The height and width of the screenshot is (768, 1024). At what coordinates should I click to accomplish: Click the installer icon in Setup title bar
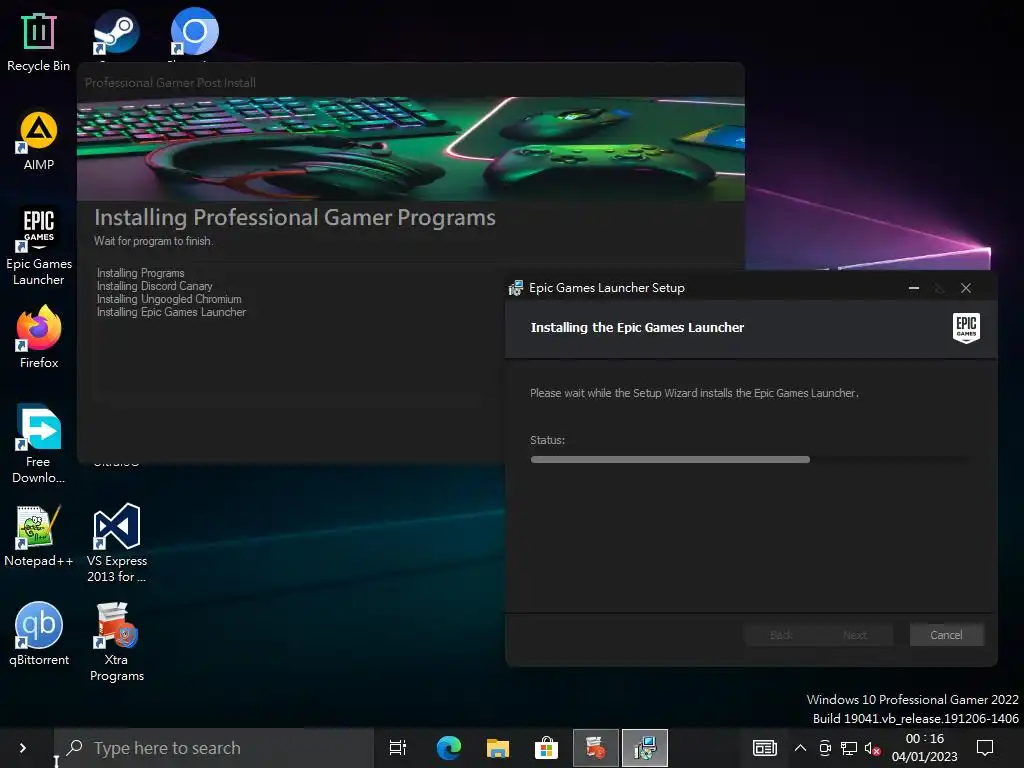coord(516,288)
